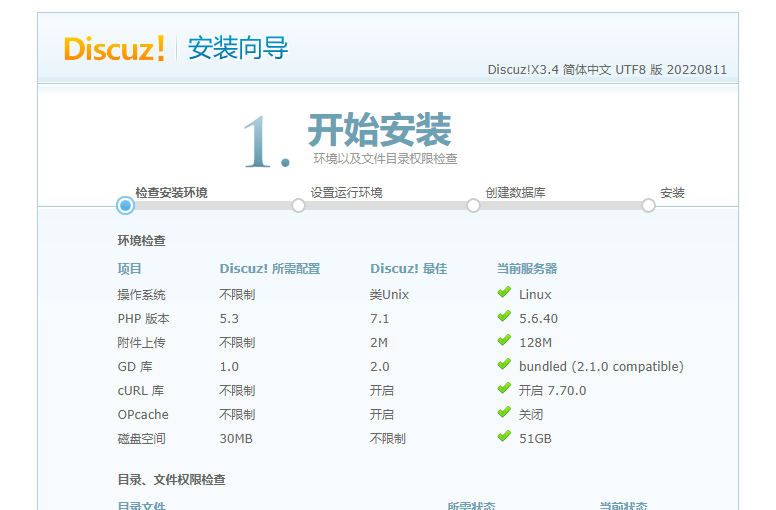Click the green checkmark next to Linux
Image resolution: width=776 pixels, height=510 pixels.
tap(504, 293)
